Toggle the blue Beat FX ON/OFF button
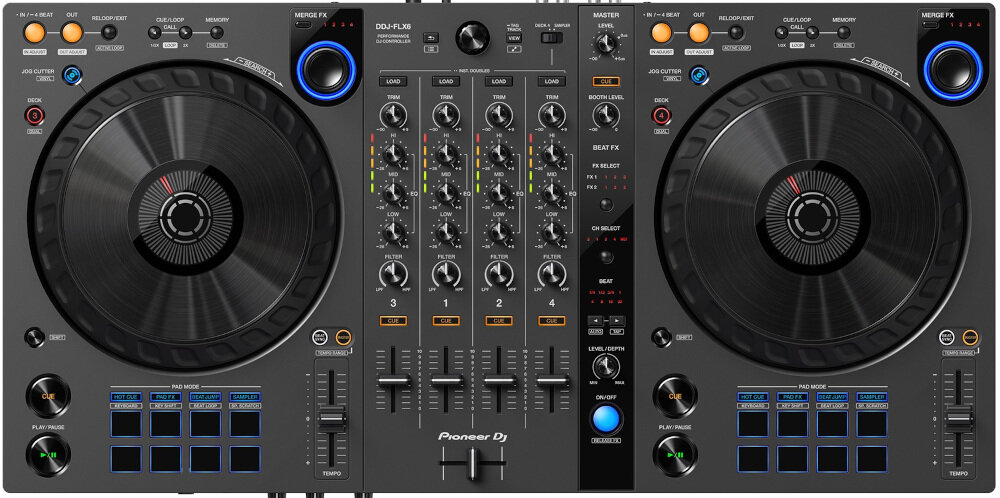This screenshot has width=1000, height=498. (606, 418)
